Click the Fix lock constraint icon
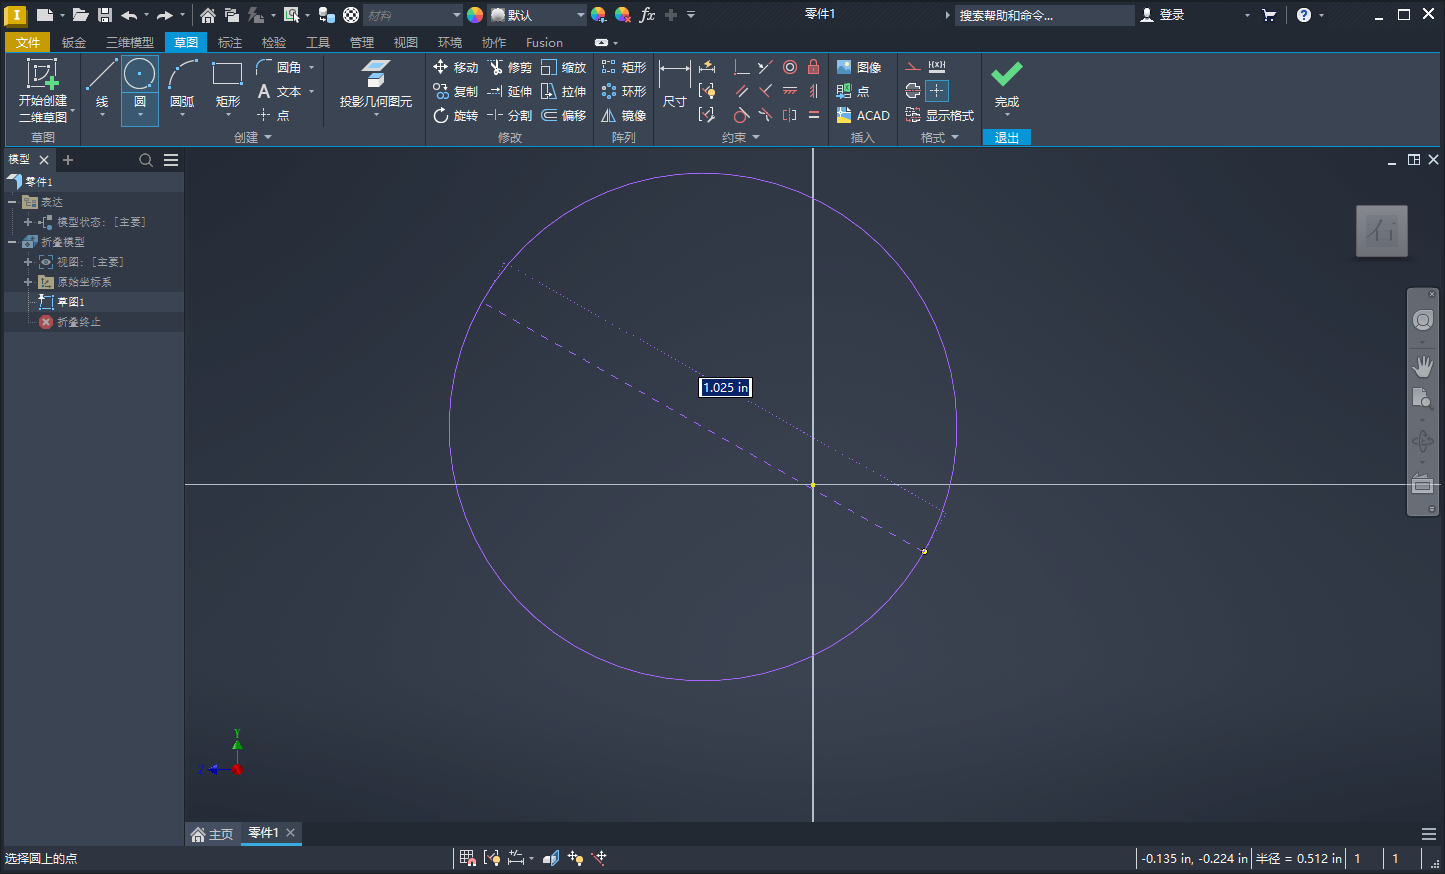 (x=814, y=67)
